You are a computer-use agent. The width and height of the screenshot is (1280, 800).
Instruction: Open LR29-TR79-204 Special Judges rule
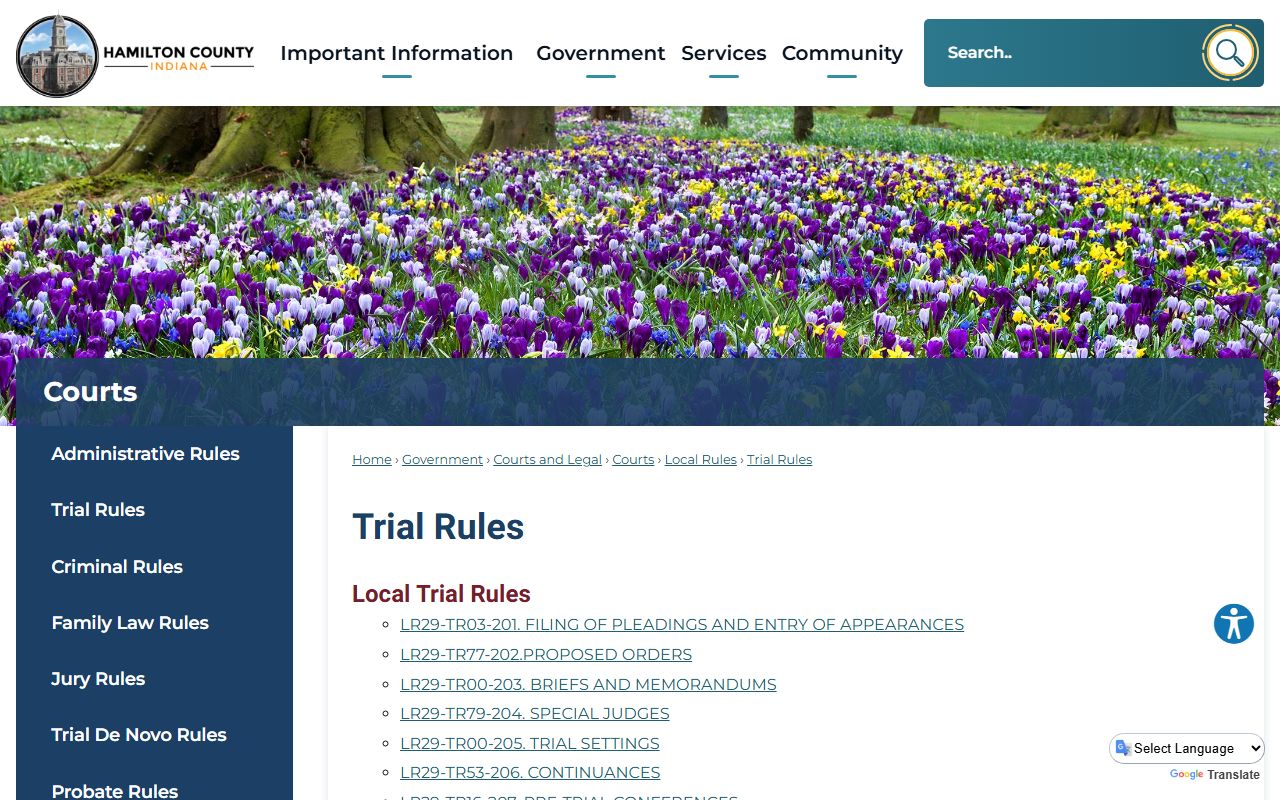(x=535, y=714)
